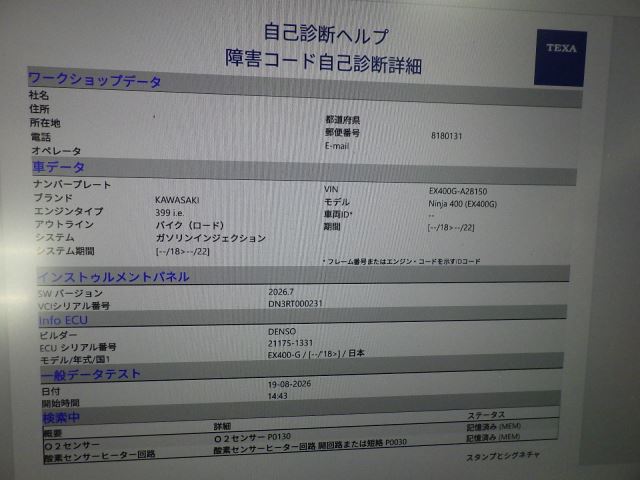Screen dimensions: 640x480
Task: Click the subtitle 障害コード自己診断詳細
Action: pos(323,62)
